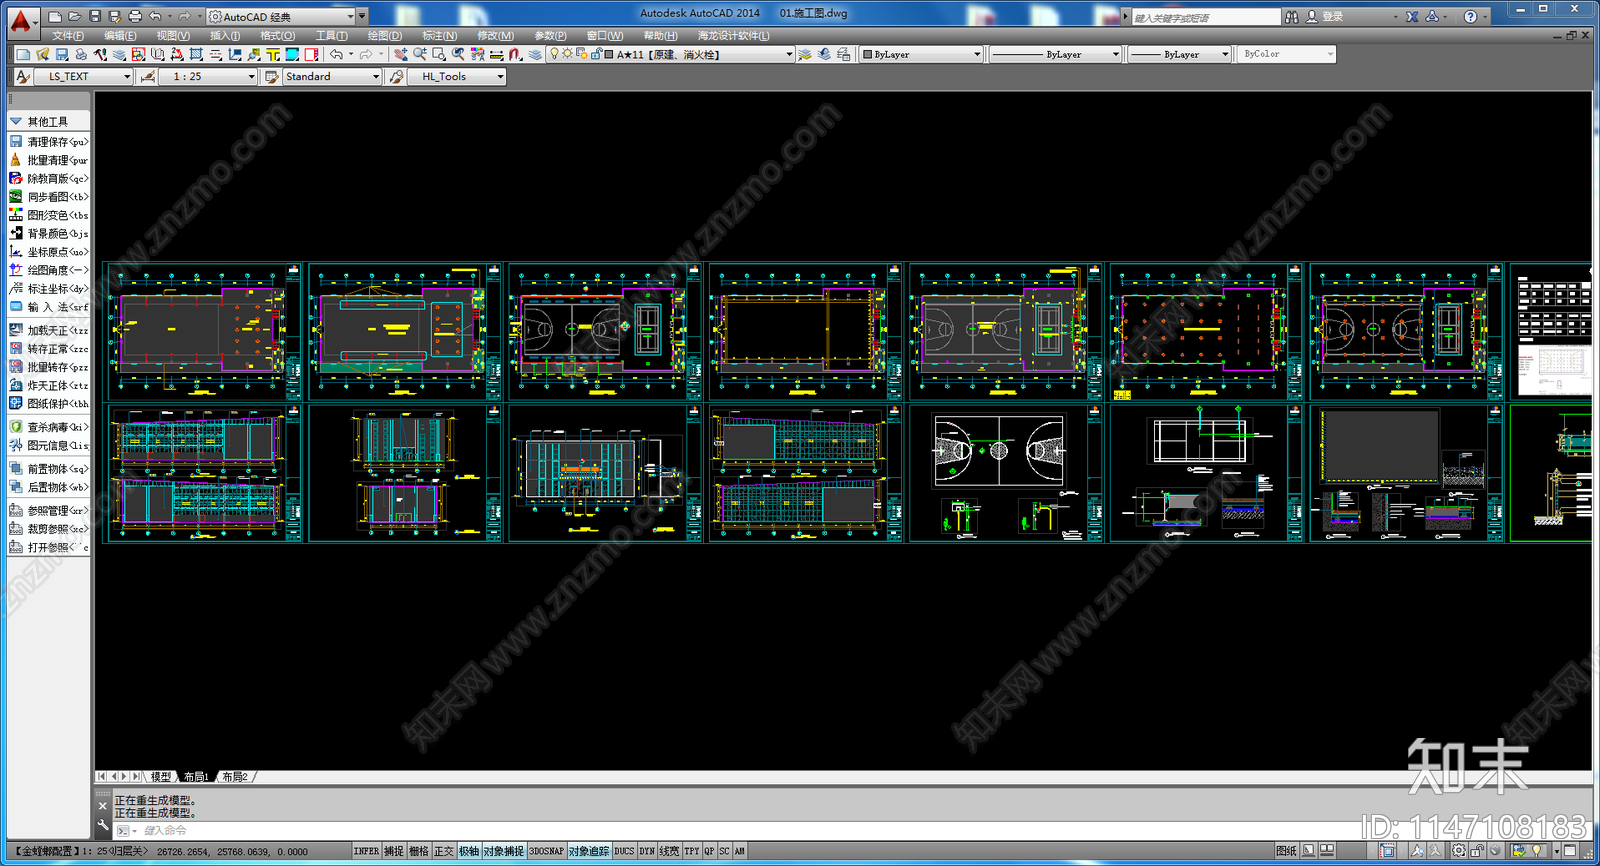
Task: Open the 格式(O) menu
Action: (278, 36)
